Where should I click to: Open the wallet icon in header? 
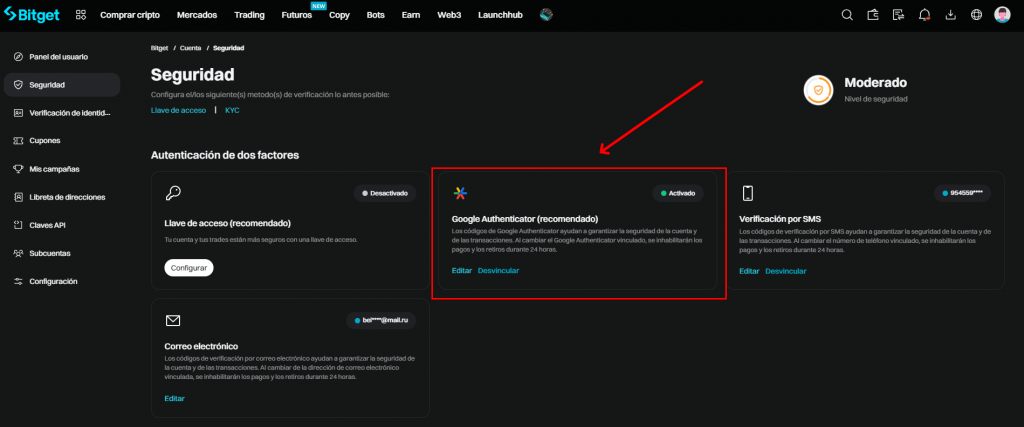pyautogui.click(x=873, y=15)
